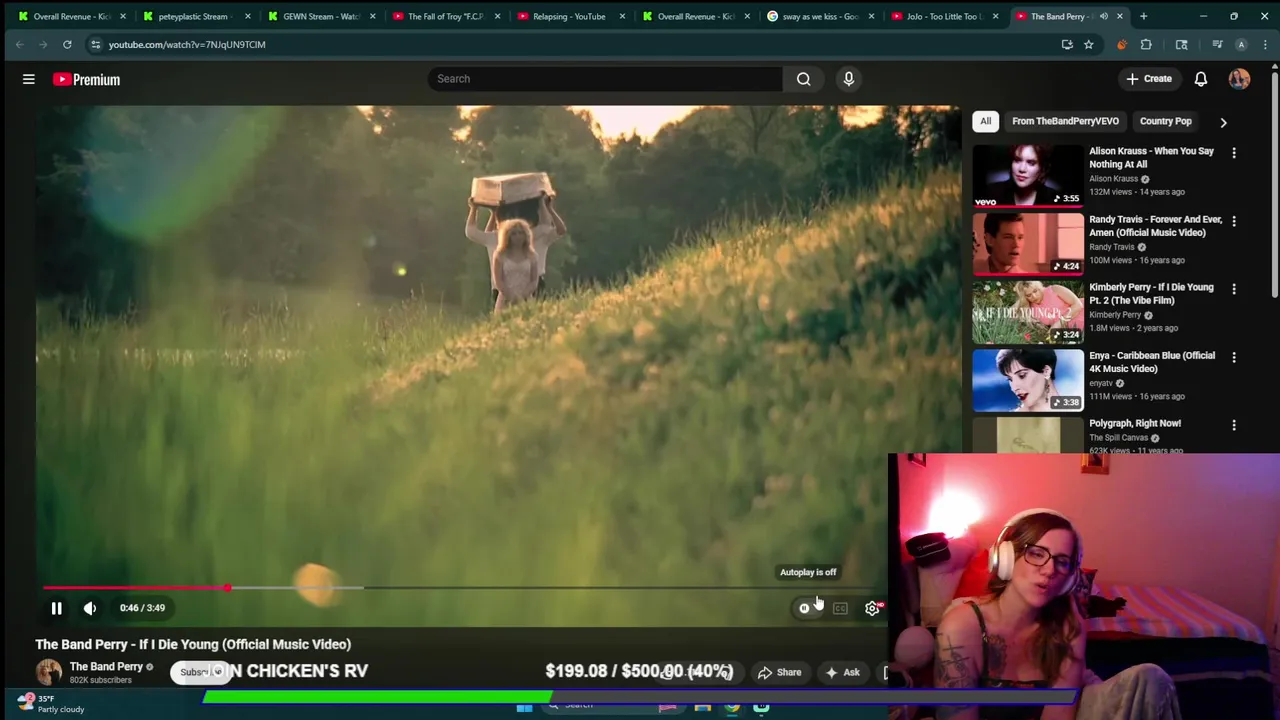Click the progress bar scrubber dot
The height and width of the screenshot is (720, 1280).
click(228, 588)
